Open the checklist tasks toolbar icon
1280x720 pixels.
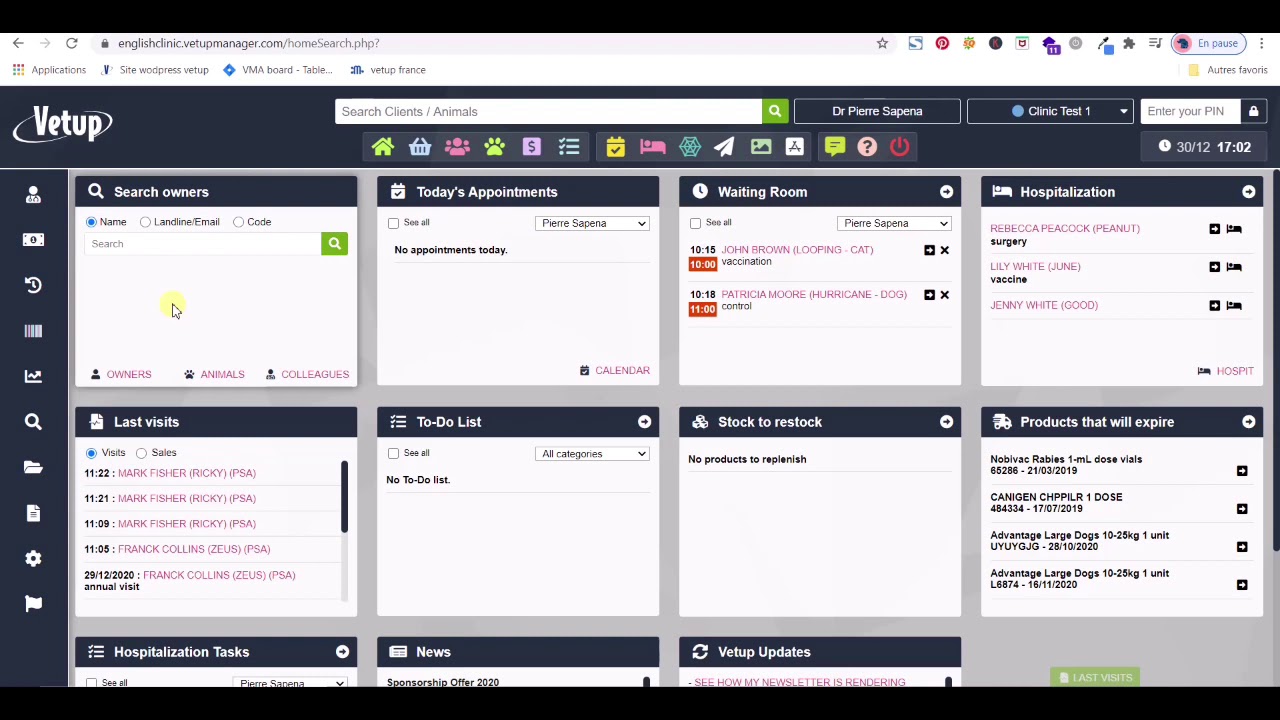tap(569, 147)
